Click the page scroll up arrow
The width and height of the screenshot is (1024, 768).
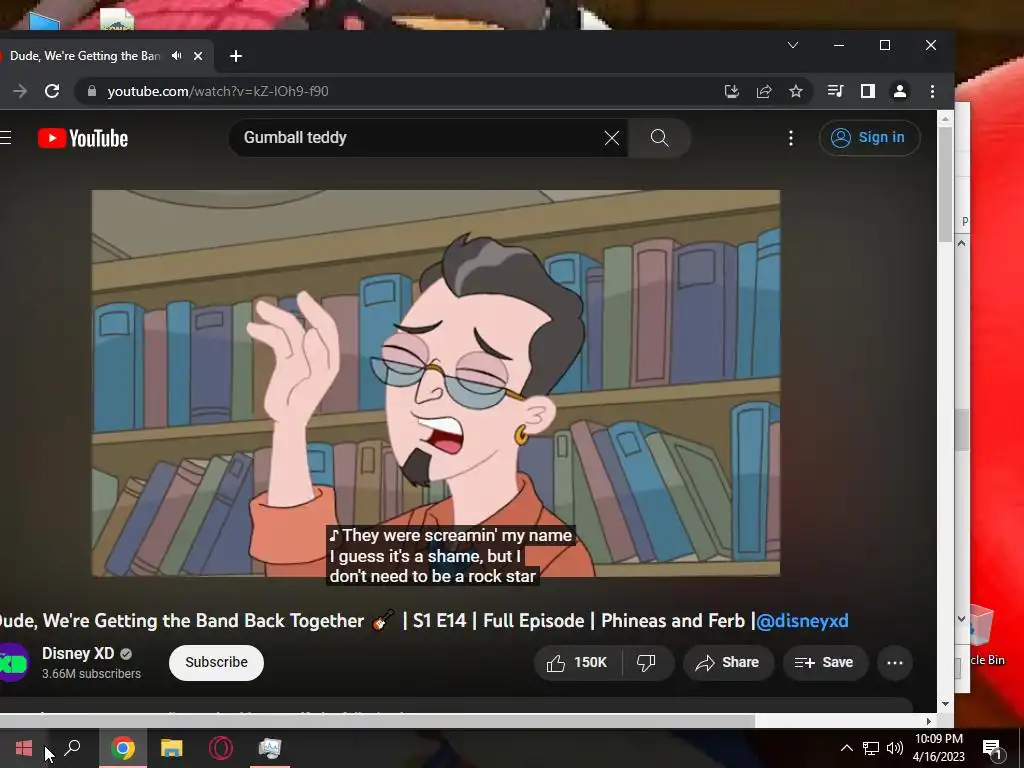[x=945, y=118]
